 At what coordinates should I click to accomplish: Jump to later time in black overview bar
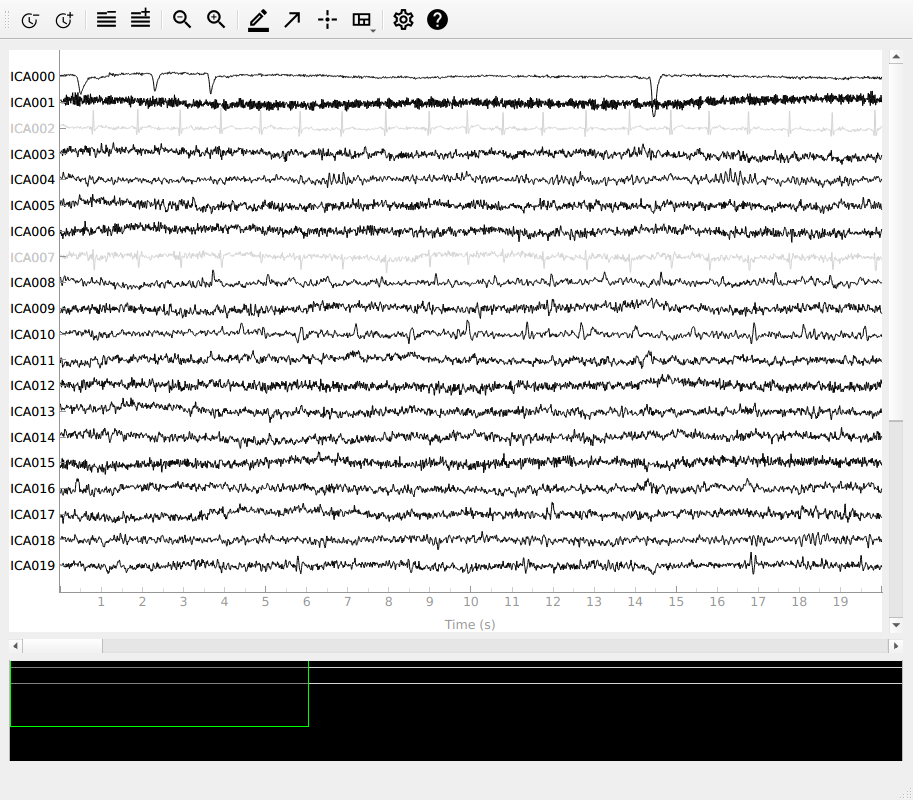pyautogui.click(x=606, y=710)
